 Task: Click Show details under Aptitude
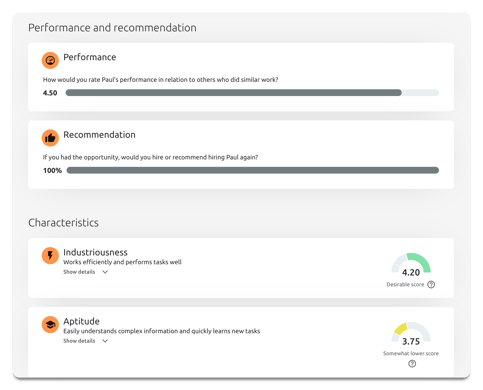click(x=79, y=341)
